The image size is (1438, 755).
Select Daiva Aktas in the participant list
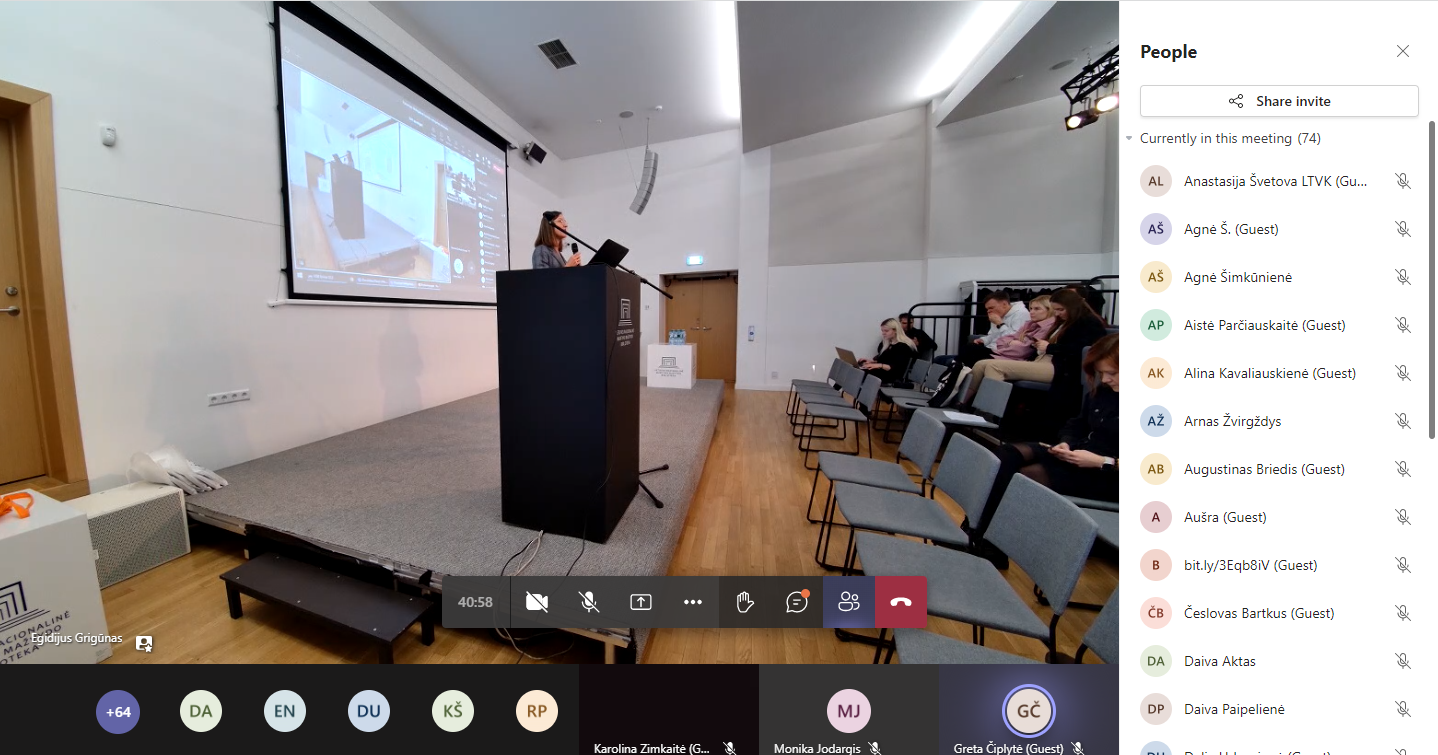pos(1219,661)
